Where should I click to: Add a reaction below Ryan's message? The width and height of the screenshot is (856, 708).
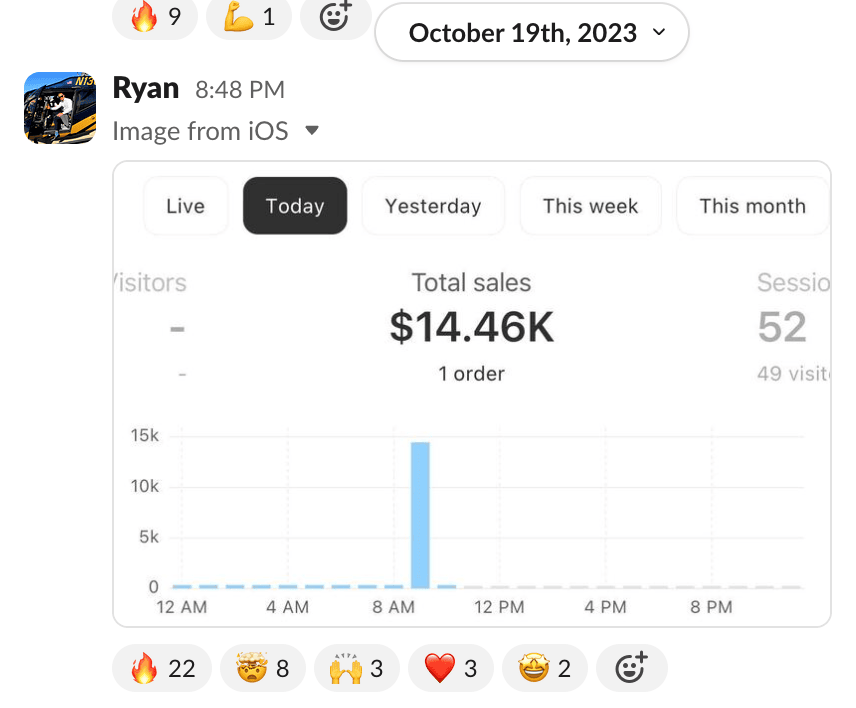(630, 668)
